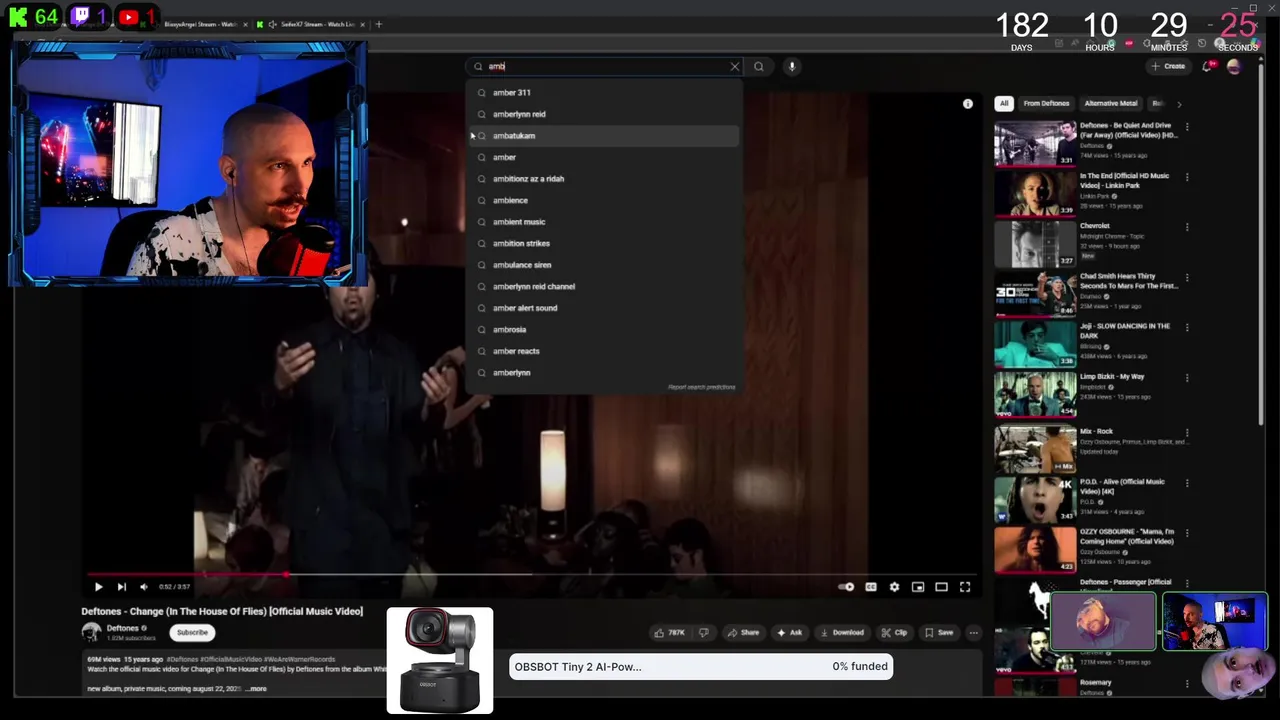Screen dimensions: 1280x720
Task: Choose the 'ambient music' suggestion
Action: [x=604, y=222]
